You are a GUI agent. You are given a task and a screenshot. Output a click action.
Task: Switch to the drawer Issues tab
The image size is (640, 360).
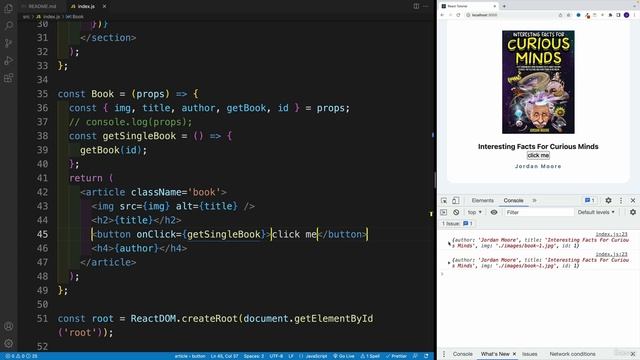click(529, 354)
